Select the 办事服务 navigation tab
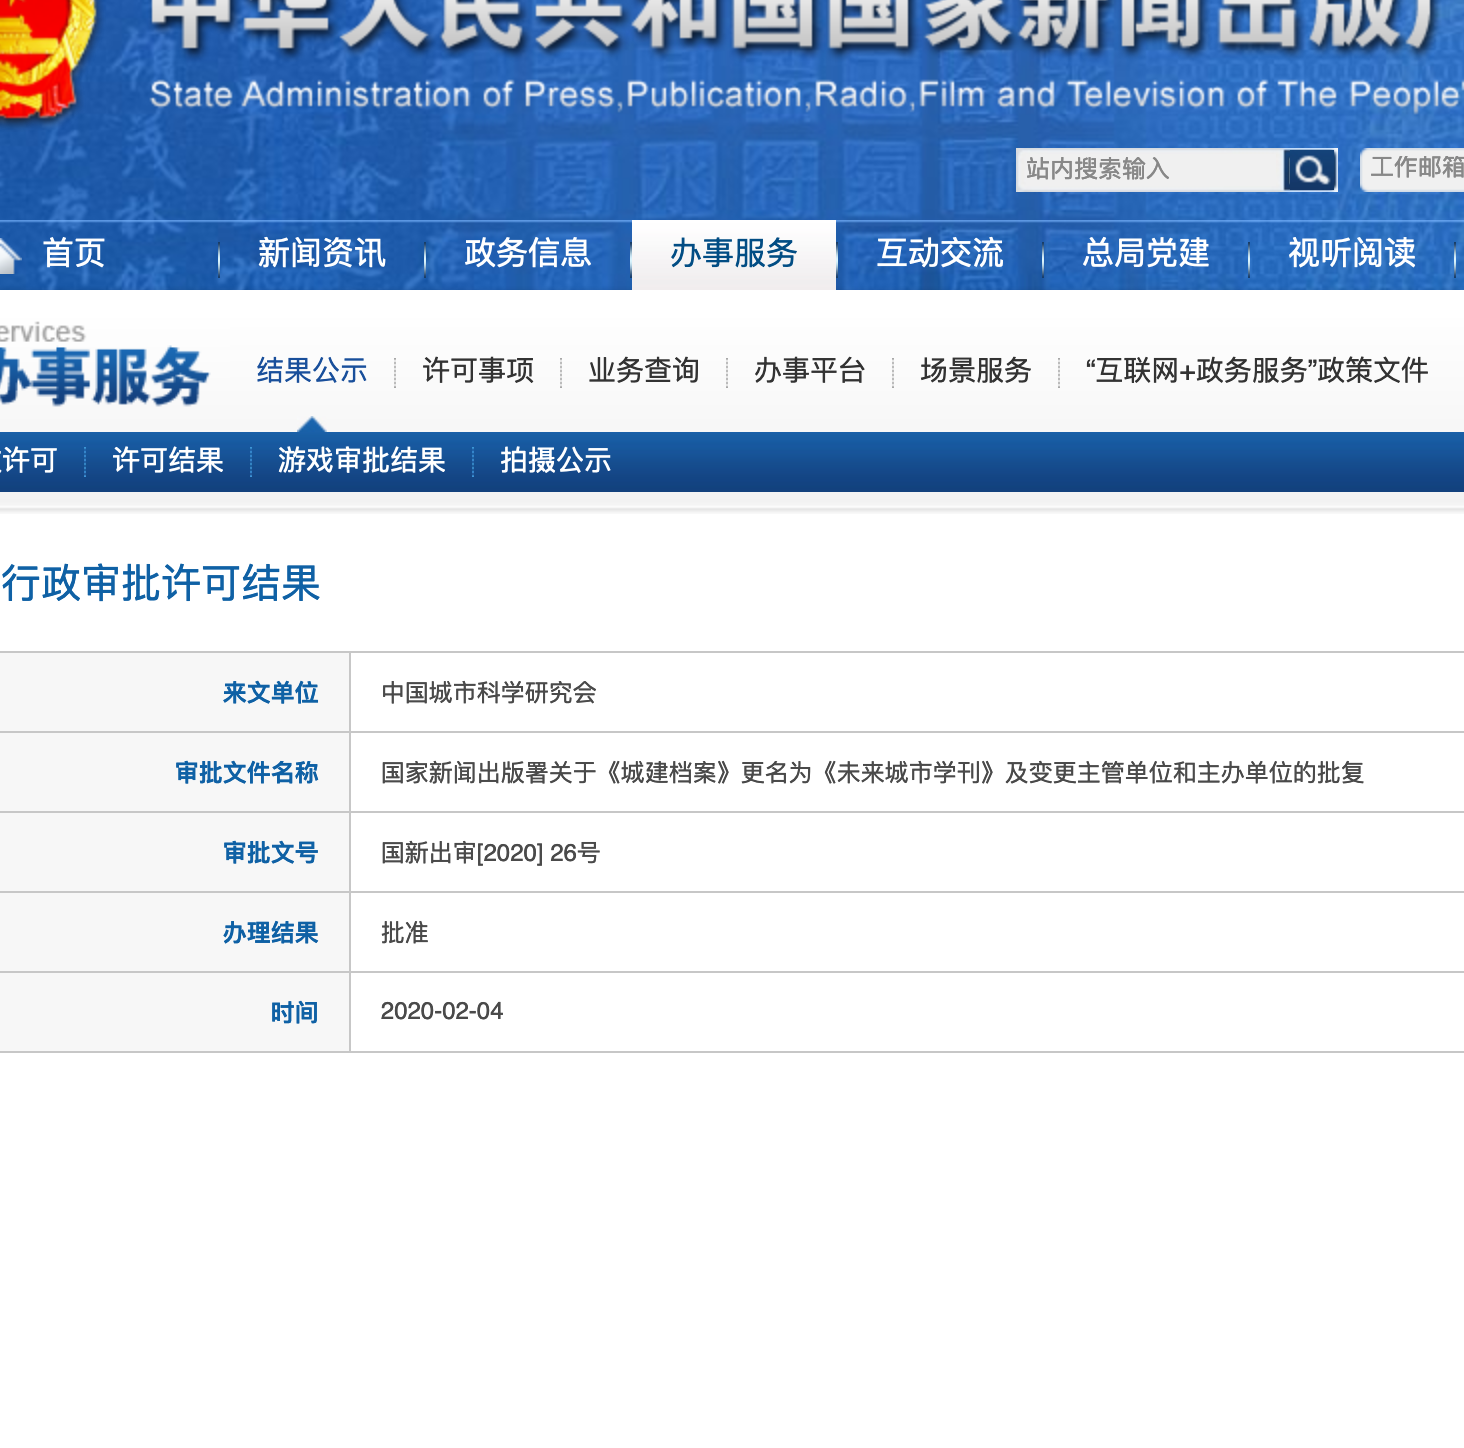 pyautogui.click(x=733, y=254)
